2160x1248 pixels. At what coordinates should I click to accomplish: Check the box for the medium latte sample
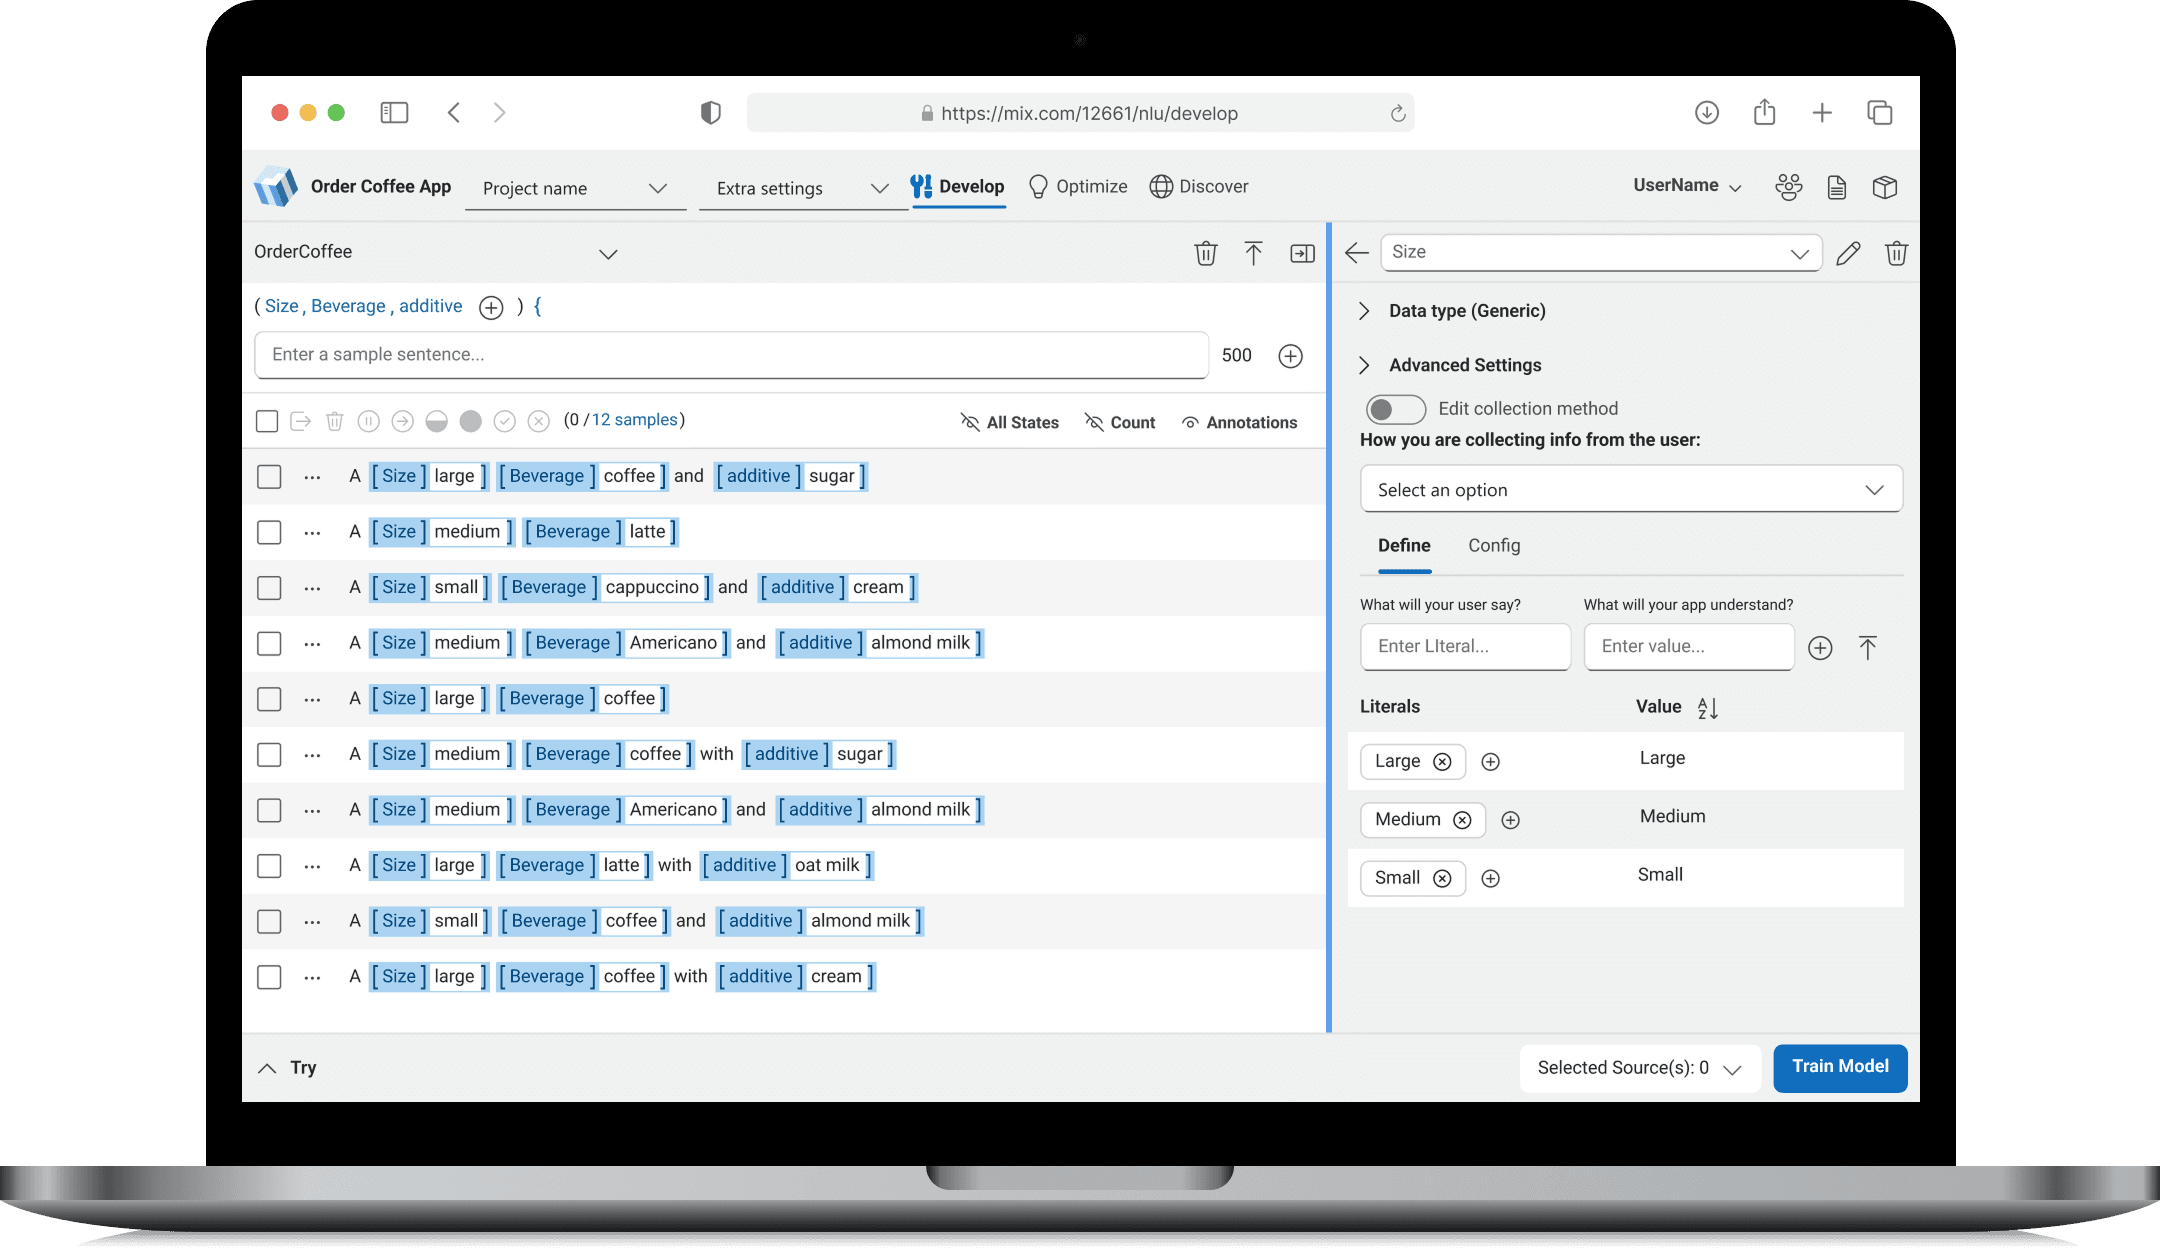(x=269, y=532)
